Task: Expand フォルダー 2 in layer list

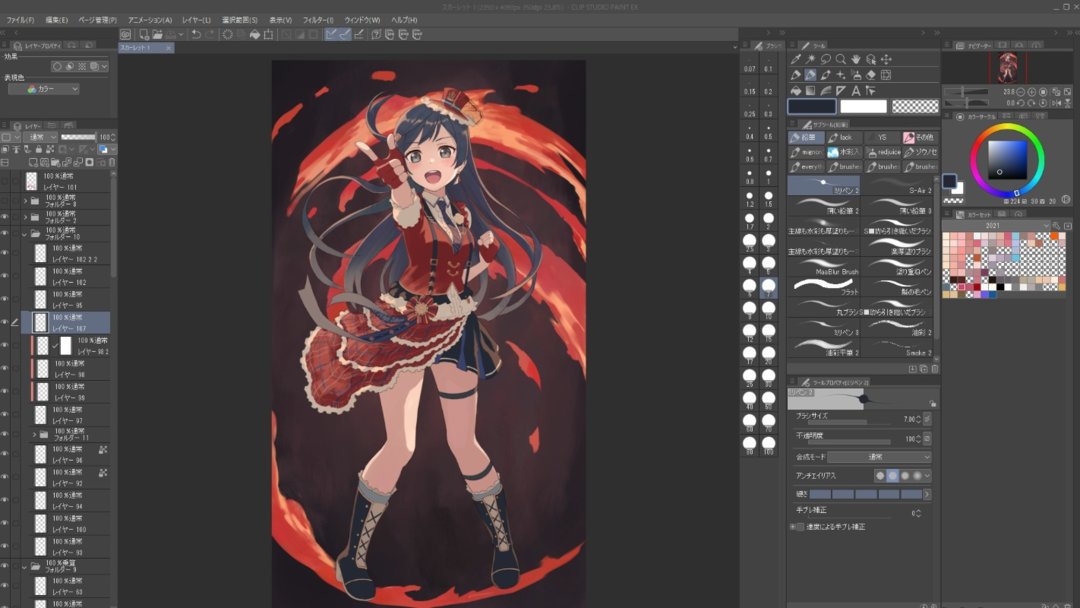Action: tap(25, 218)
